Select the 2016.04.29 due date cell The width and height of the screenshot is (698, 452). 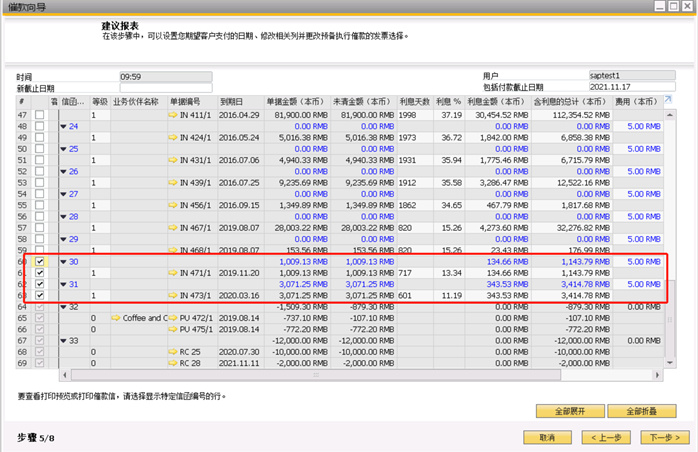click(x=239, y=115)
